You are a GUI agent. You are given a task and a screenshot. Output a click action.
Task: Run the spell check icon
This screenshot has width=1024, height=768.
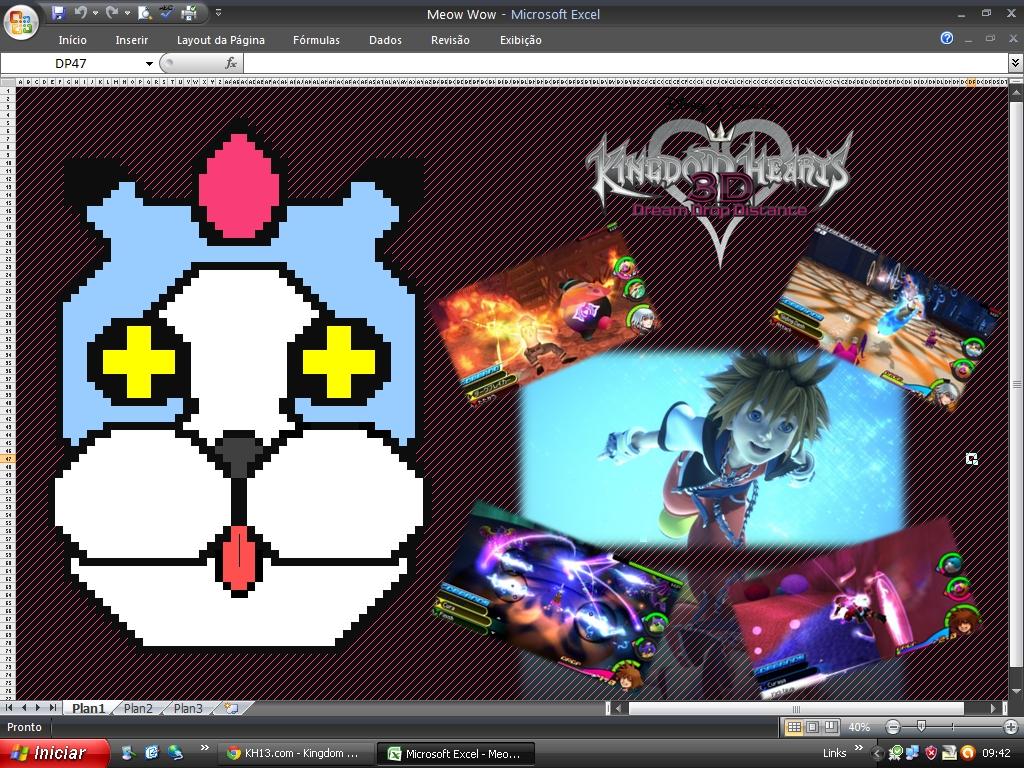(x=167, y=13)
